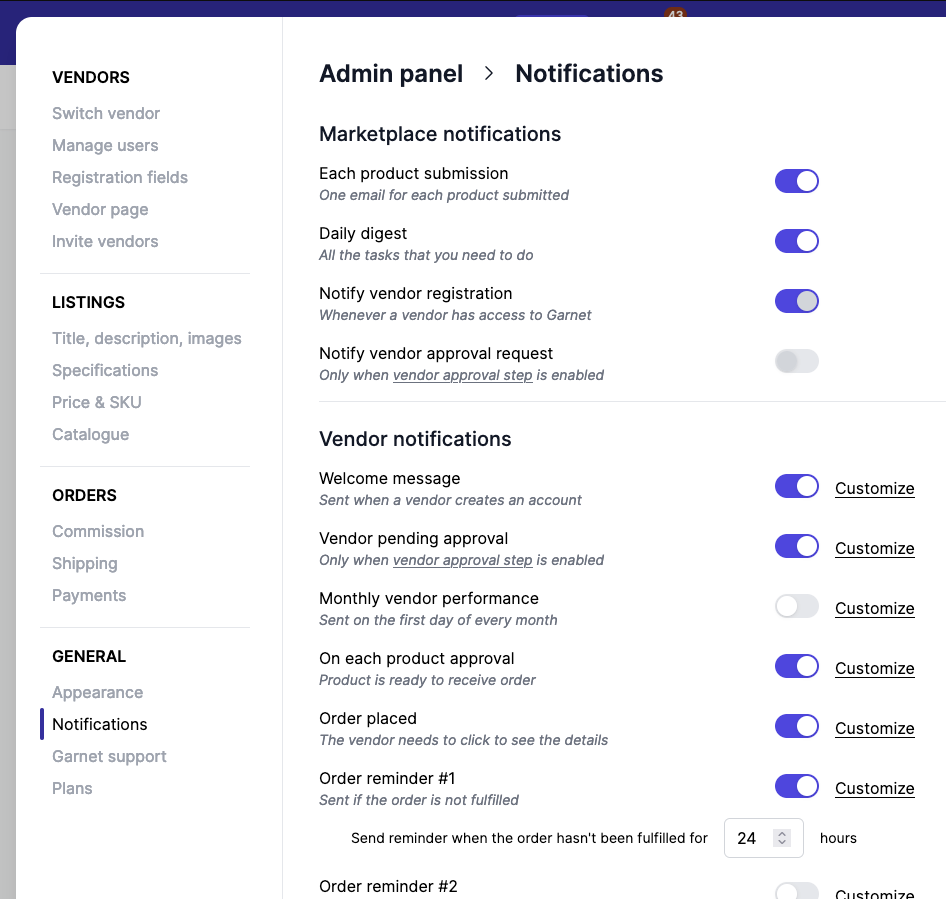Go to Price & SKU settings
The height and width of the screenshot is (899, 946).
96,402
